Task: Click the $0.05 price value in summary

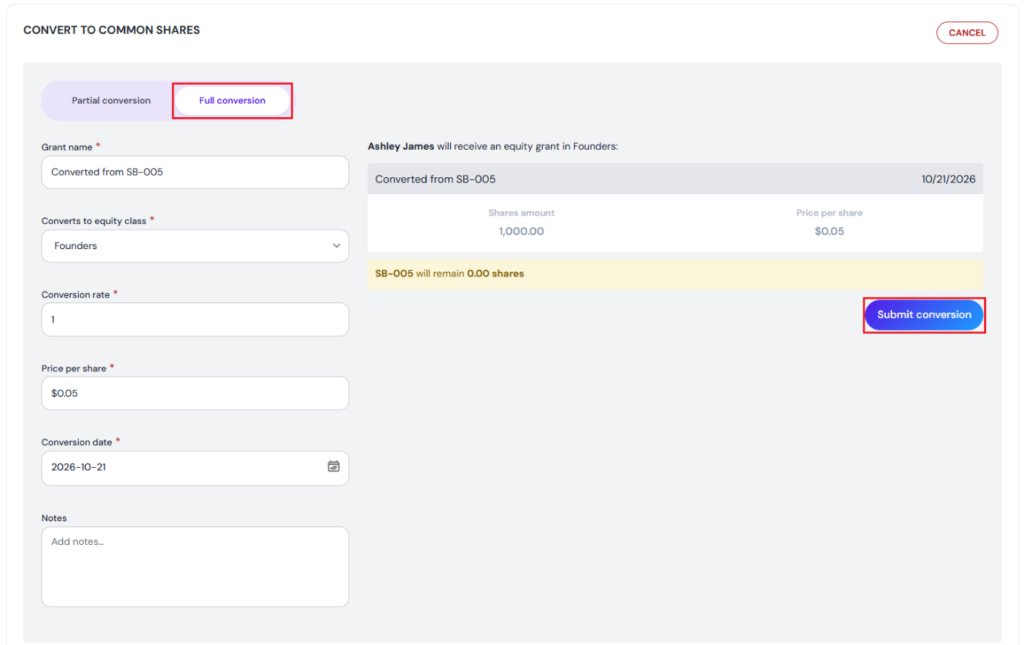Action: [x=829, y=231]
